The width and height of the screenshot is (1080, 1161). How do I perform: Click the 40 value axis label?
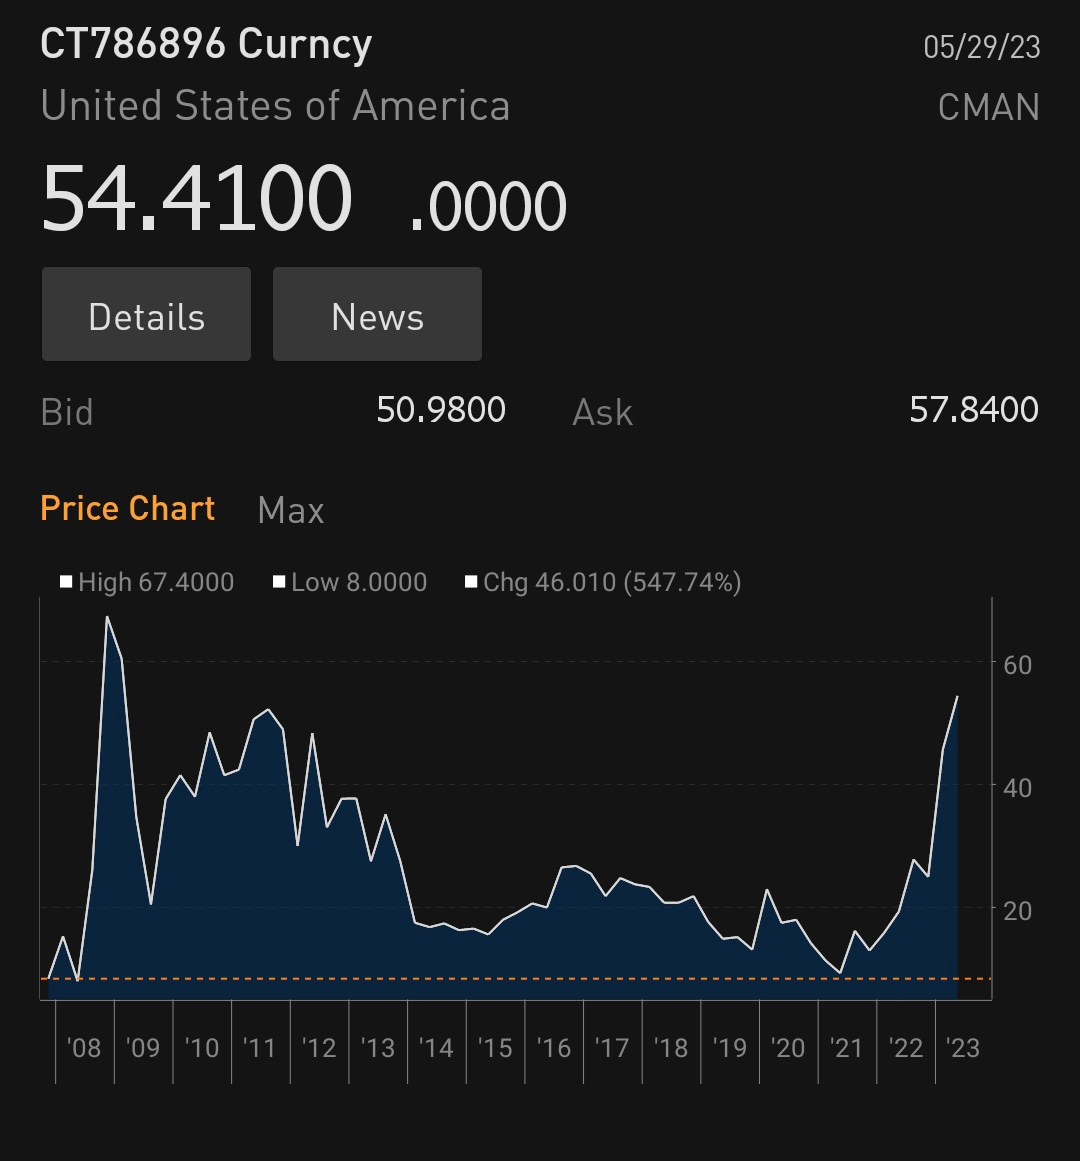pos(1018,788)
